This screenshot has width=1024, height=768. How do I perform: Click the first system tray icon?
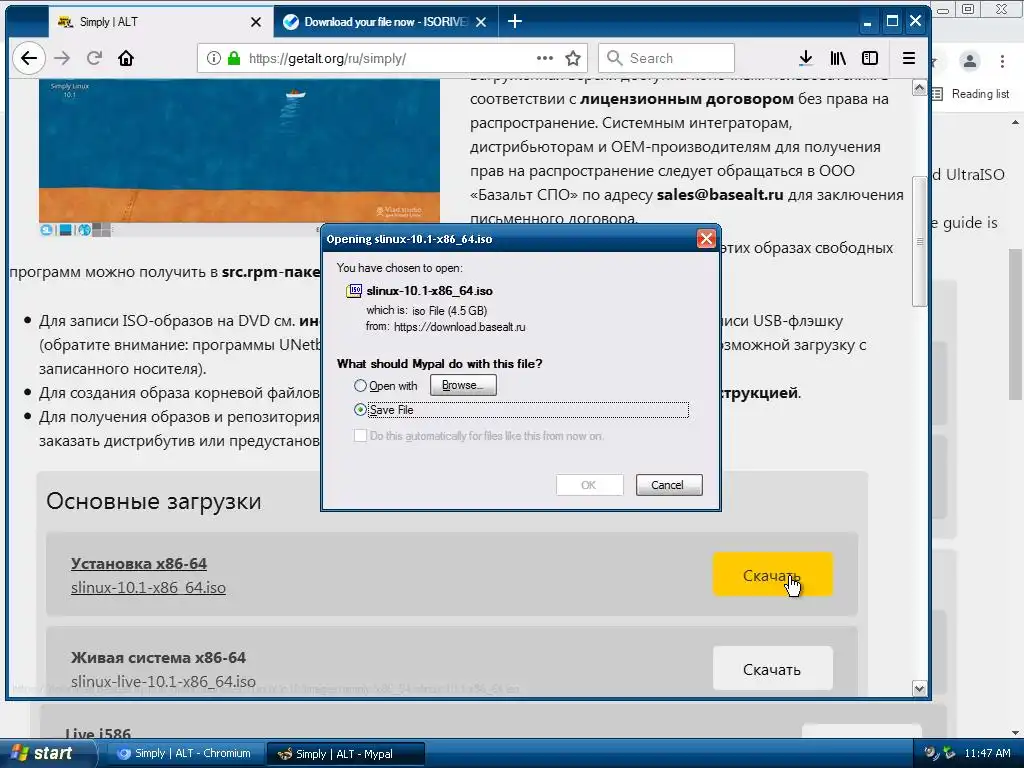931,753
